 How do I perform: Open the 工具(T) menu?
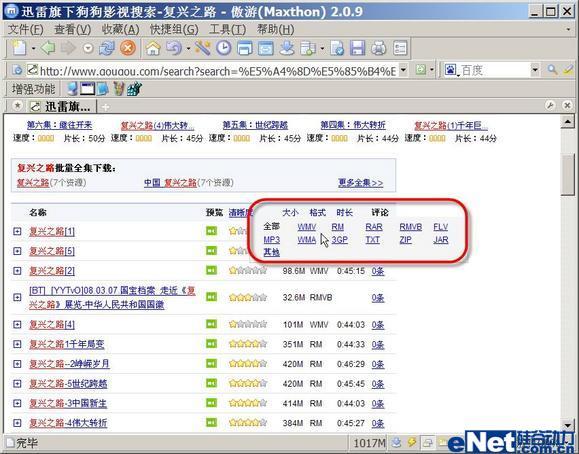pyautogui.click(x=227, y=29)
